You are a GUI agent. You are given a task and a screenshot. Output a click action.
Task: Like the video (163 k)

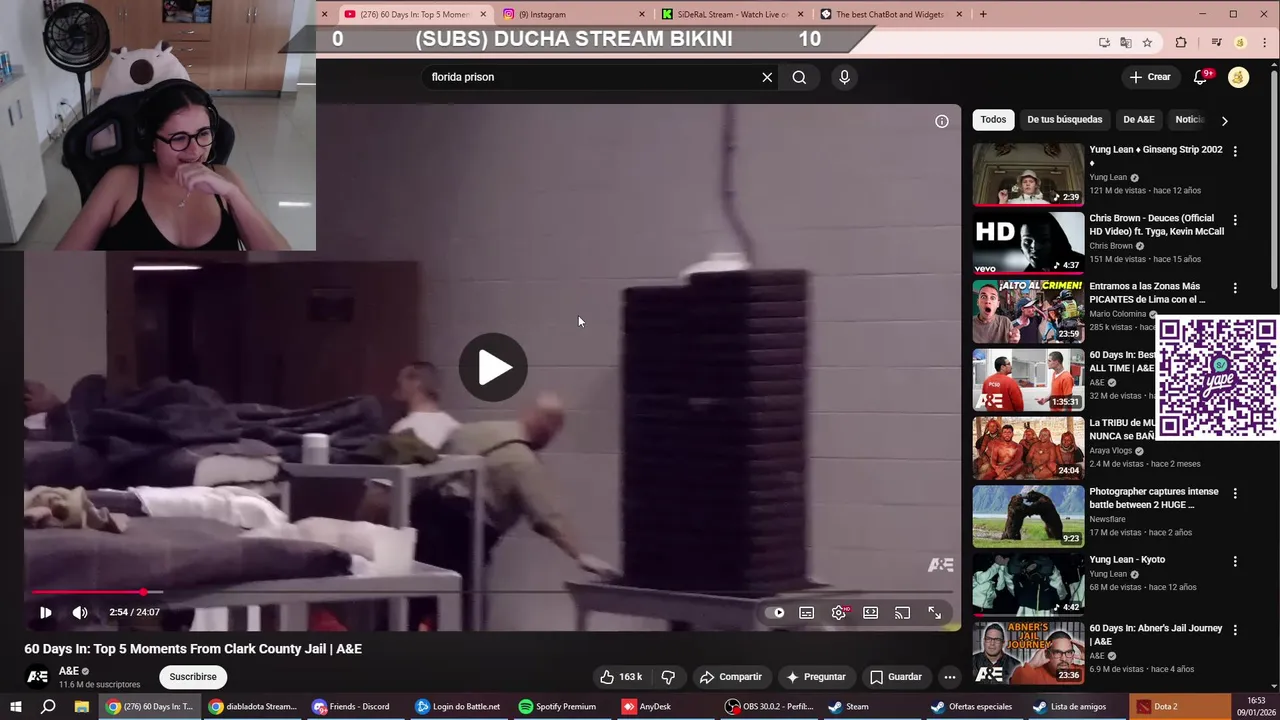(621, 677)
